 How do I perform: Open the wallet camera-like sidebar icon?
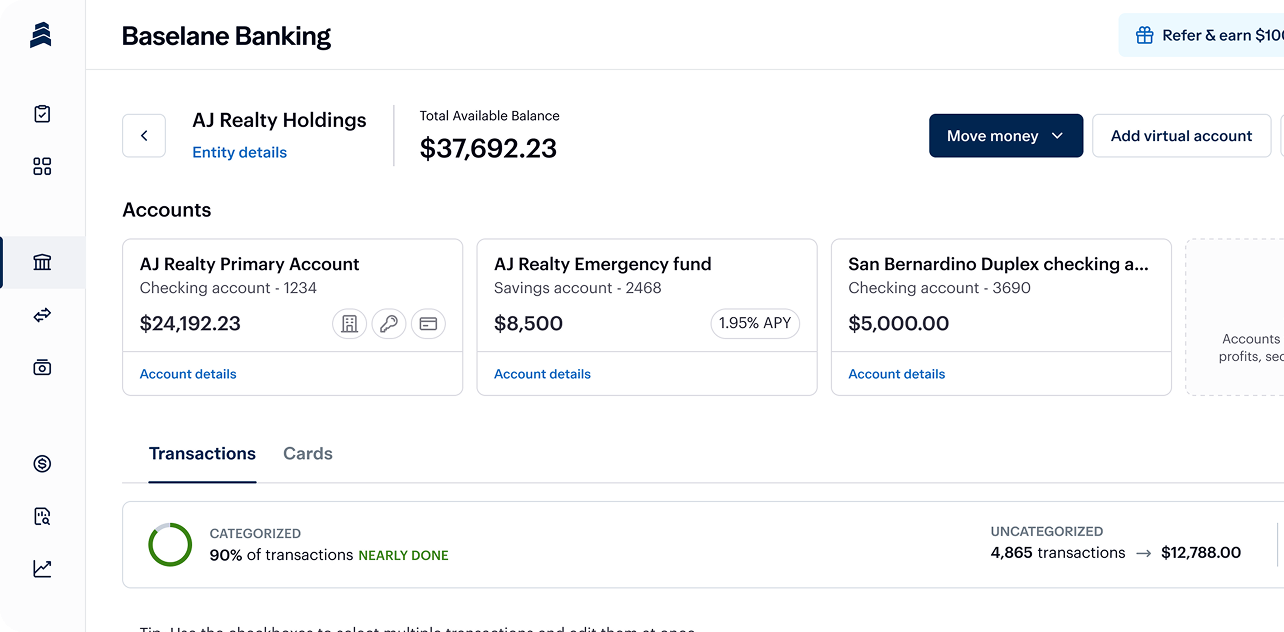pyautogui.click(x=42, y=367)
